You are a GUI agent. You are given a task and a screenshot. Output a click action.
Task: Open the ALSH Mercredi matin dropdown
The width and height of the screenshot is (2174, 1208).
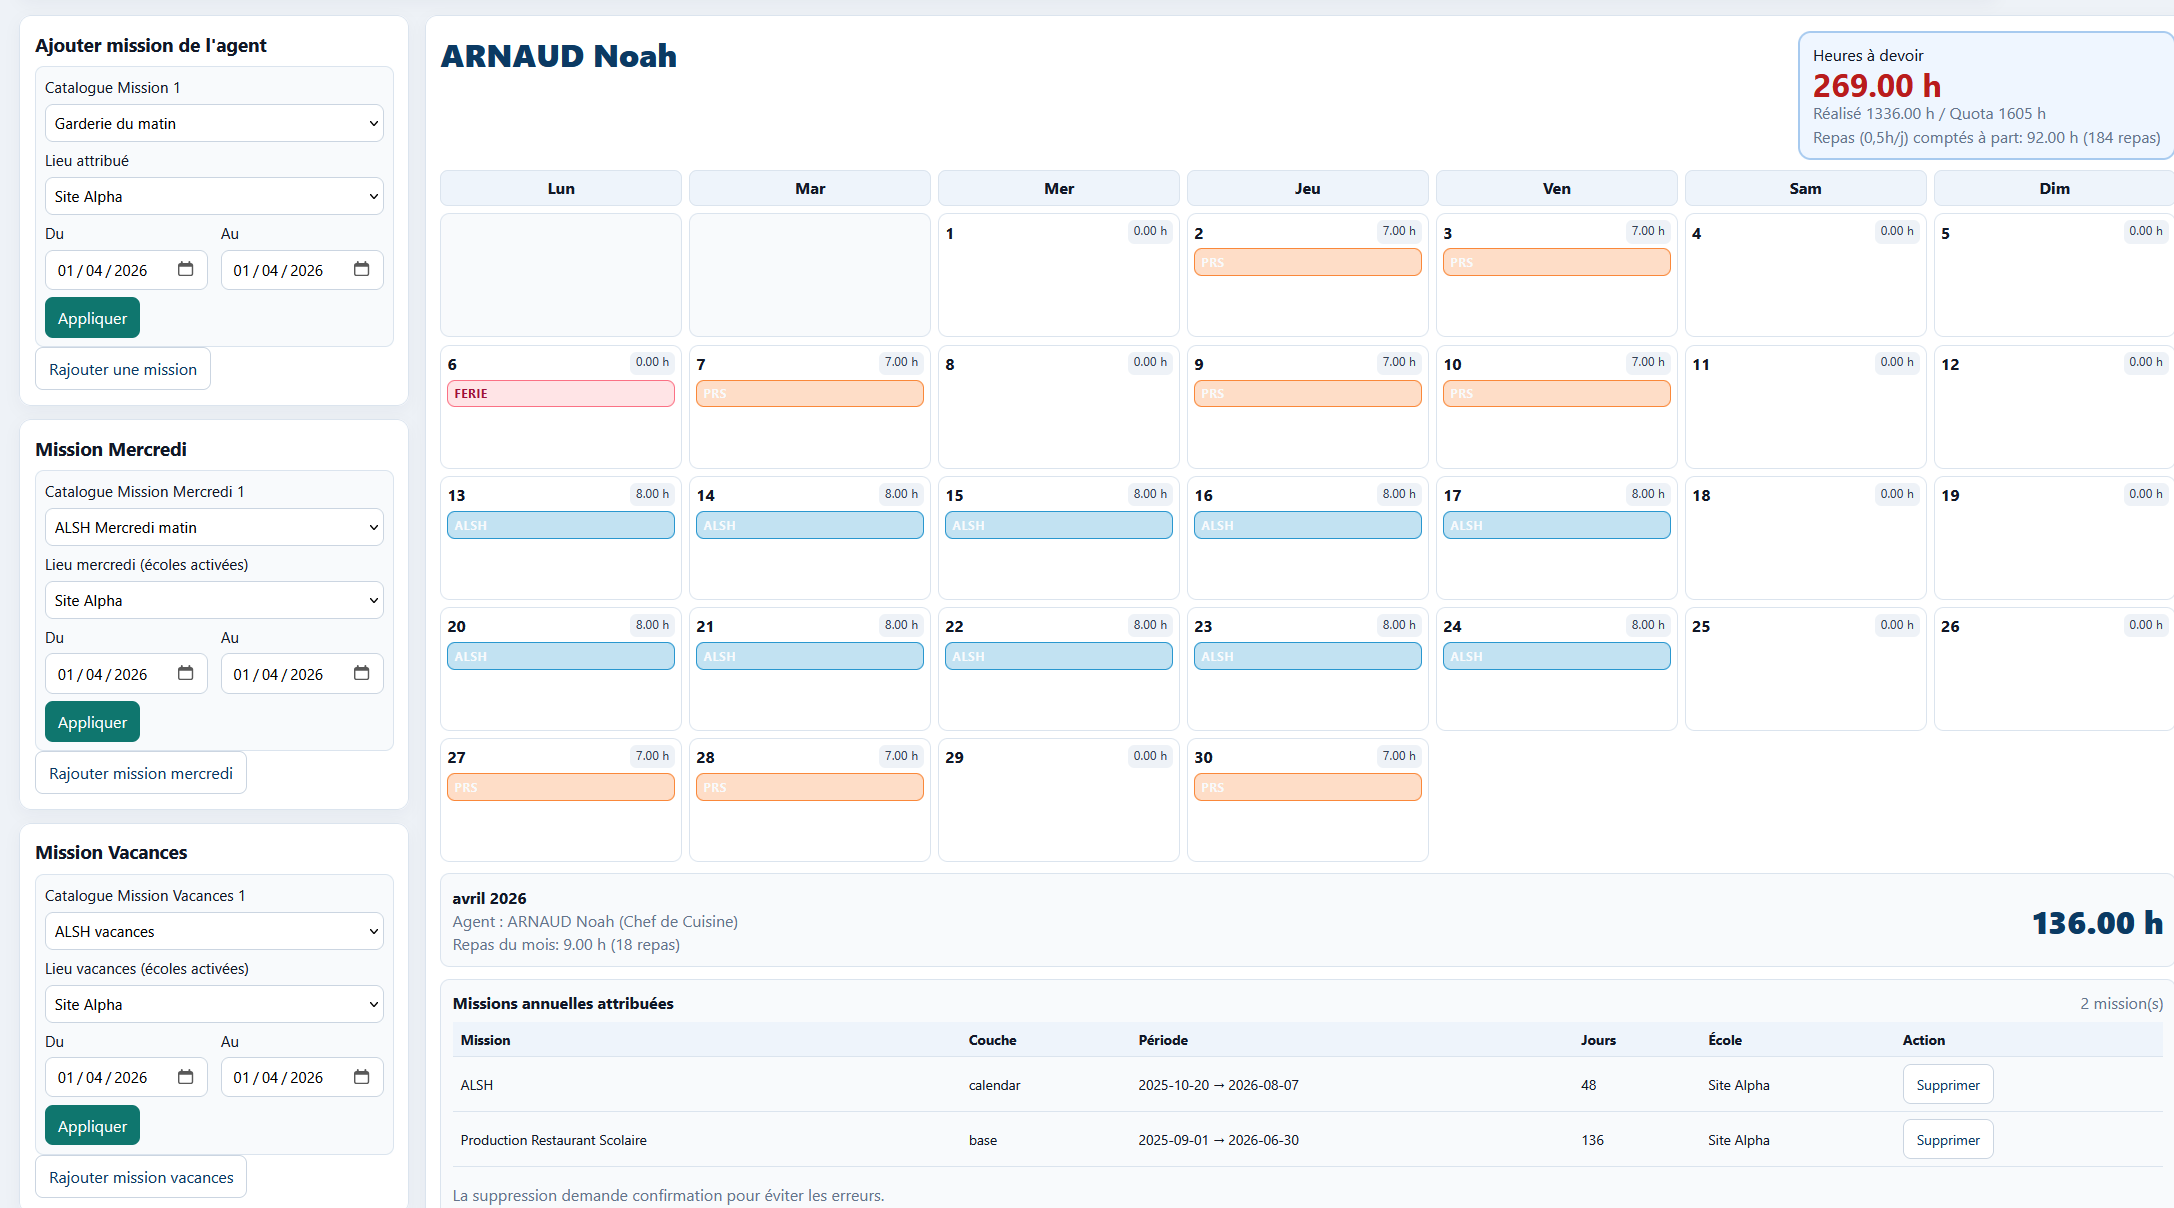pyautogui.click(x=214, y=527)
